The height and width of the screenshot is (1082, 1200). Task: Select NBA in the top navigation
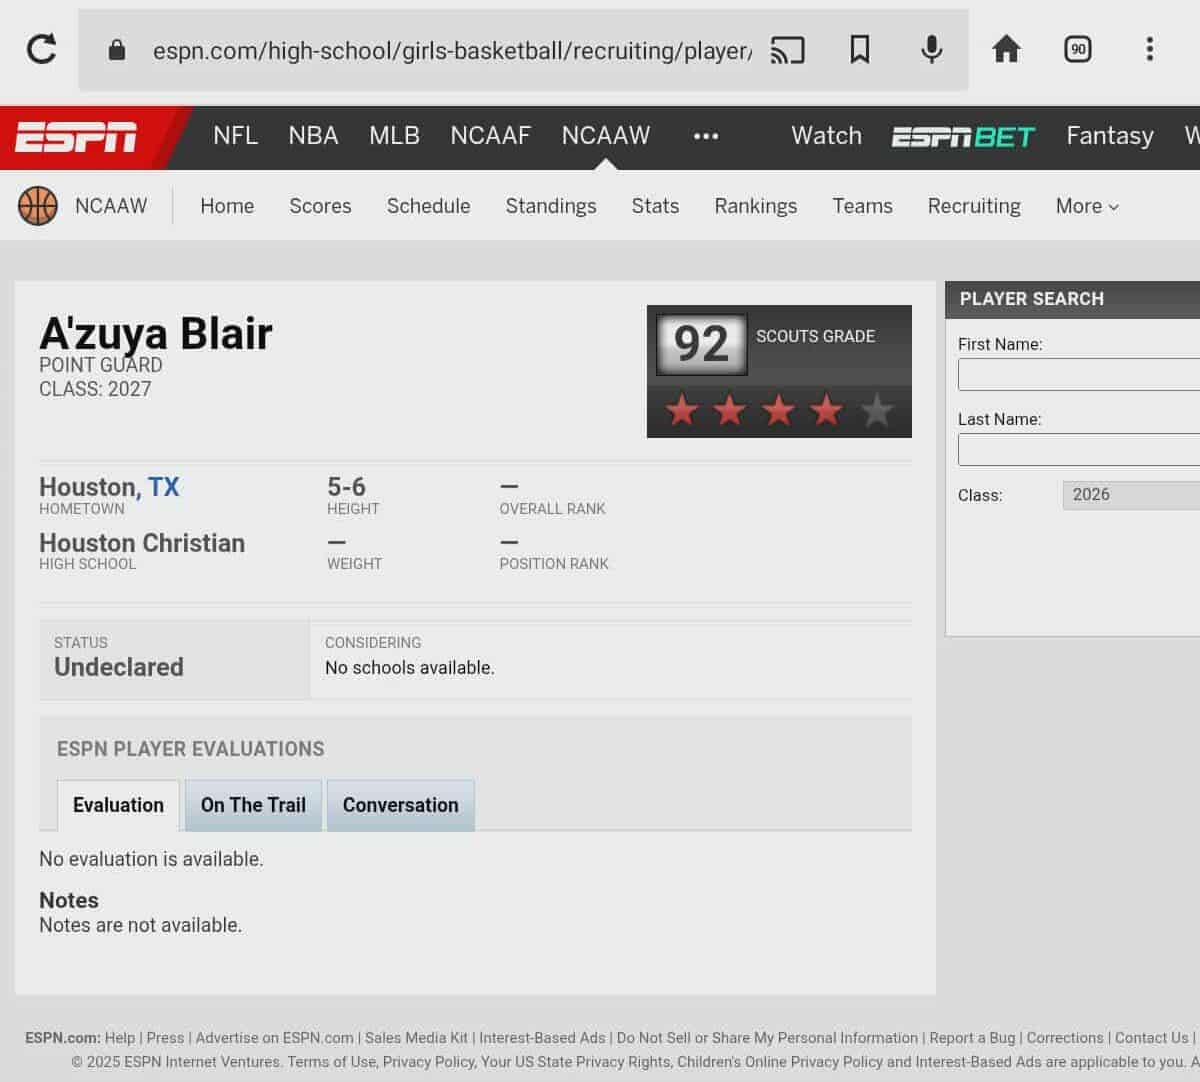(x=313, y=136)
